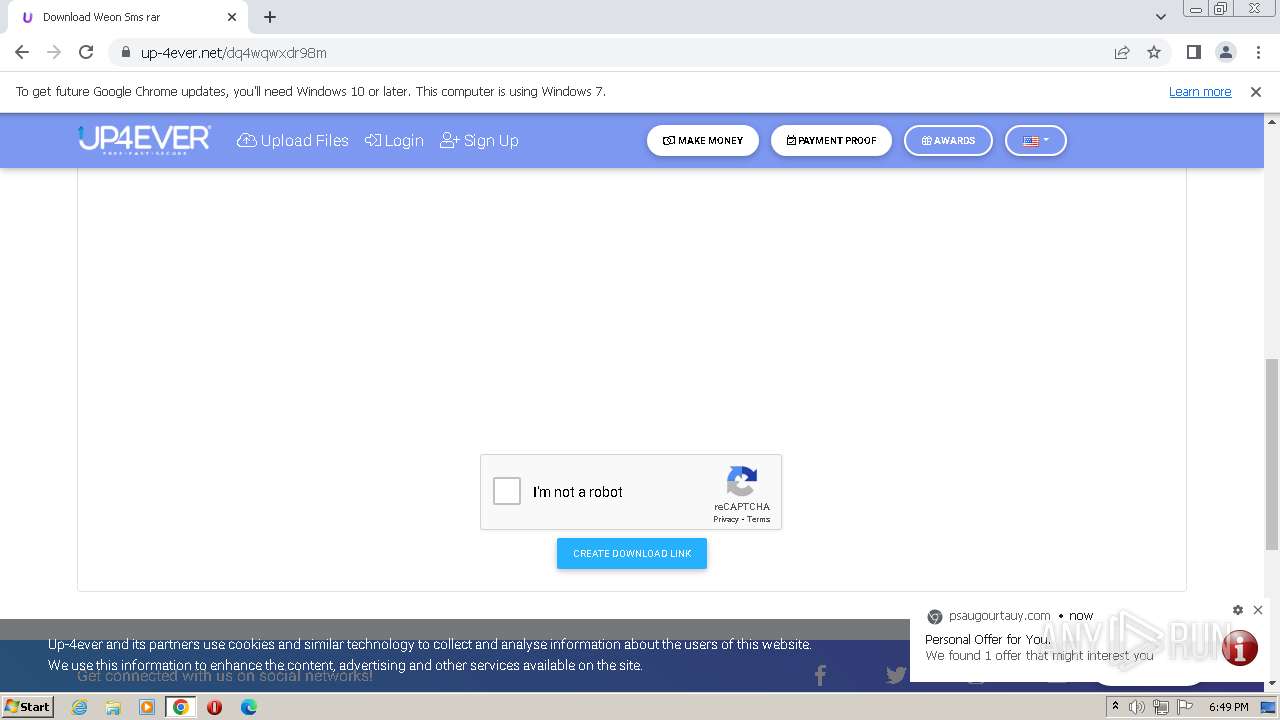Bookmark this page with the star icon

1154,52
